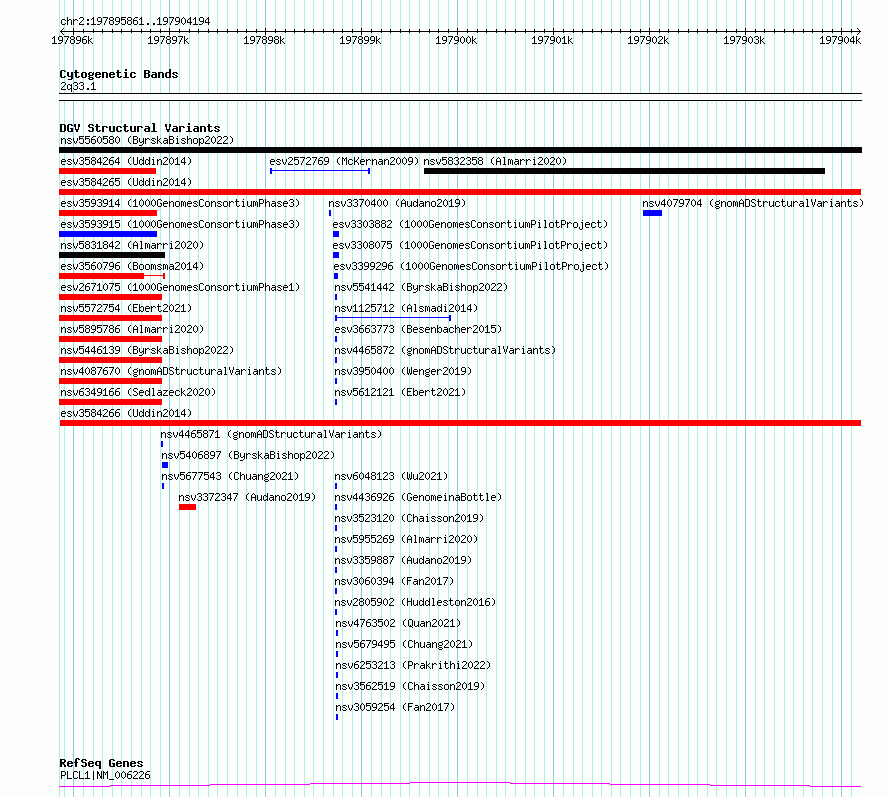The image size is (890, 797).
Task: Open nsv6048123 (Wu2021) label
Action: point(391,476)
